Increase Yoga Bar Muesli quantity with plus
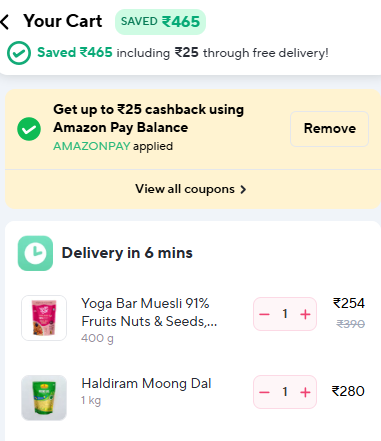Screen dimensions: 381x441 click(x=305, y=314)
